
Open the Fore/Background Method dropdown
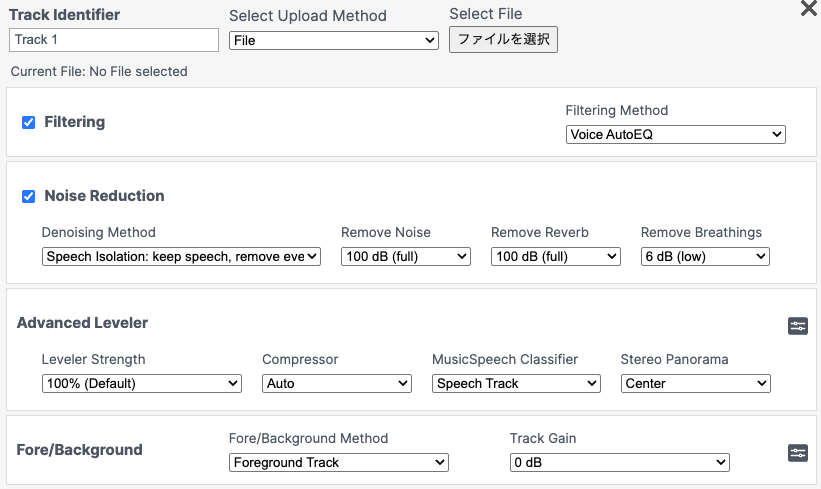pyautogui.click(x=339, y=462)
